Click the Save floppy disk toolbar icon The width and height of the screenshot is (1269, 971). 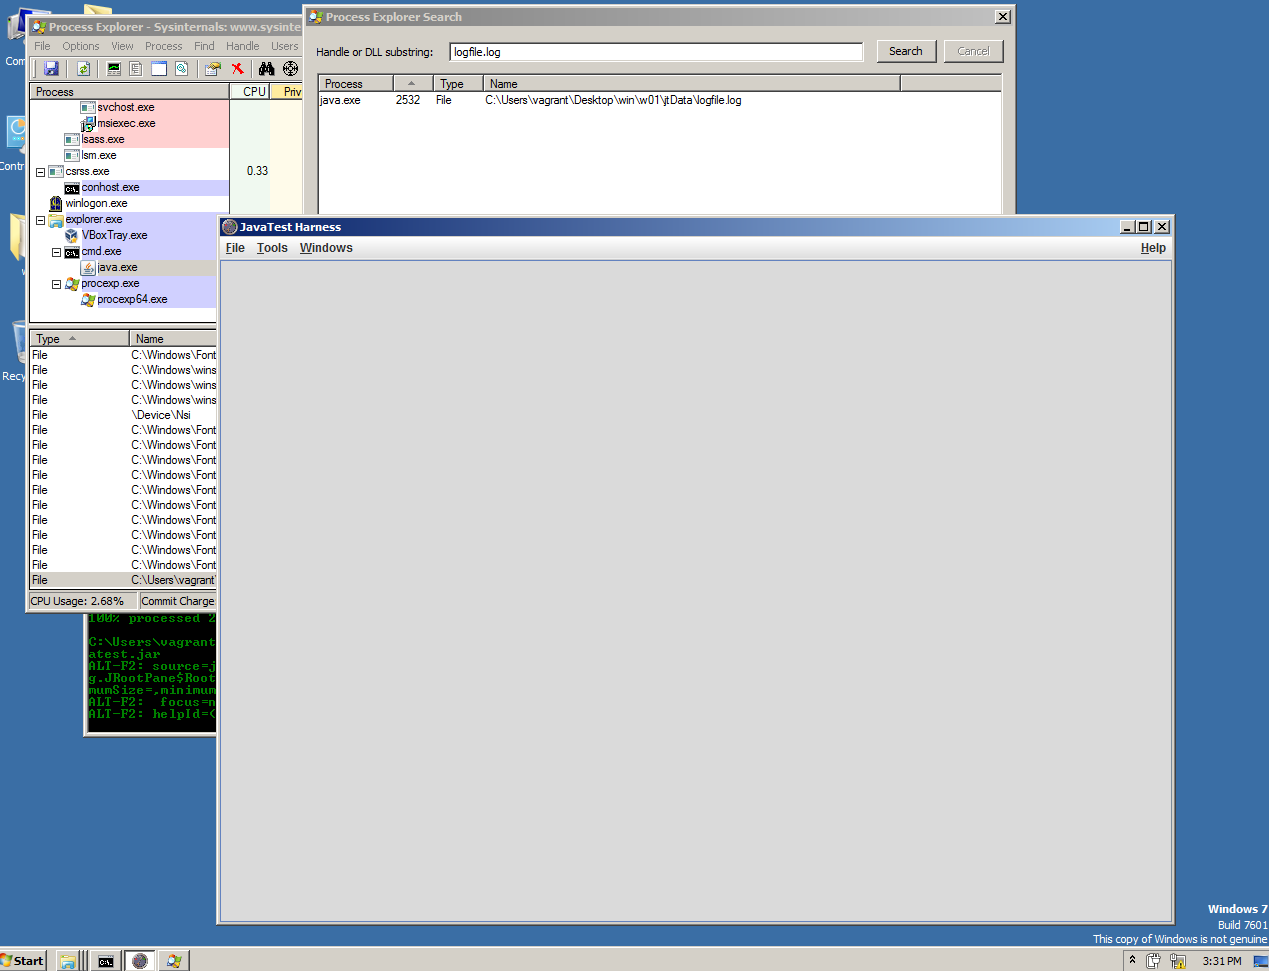pos(51,69)
